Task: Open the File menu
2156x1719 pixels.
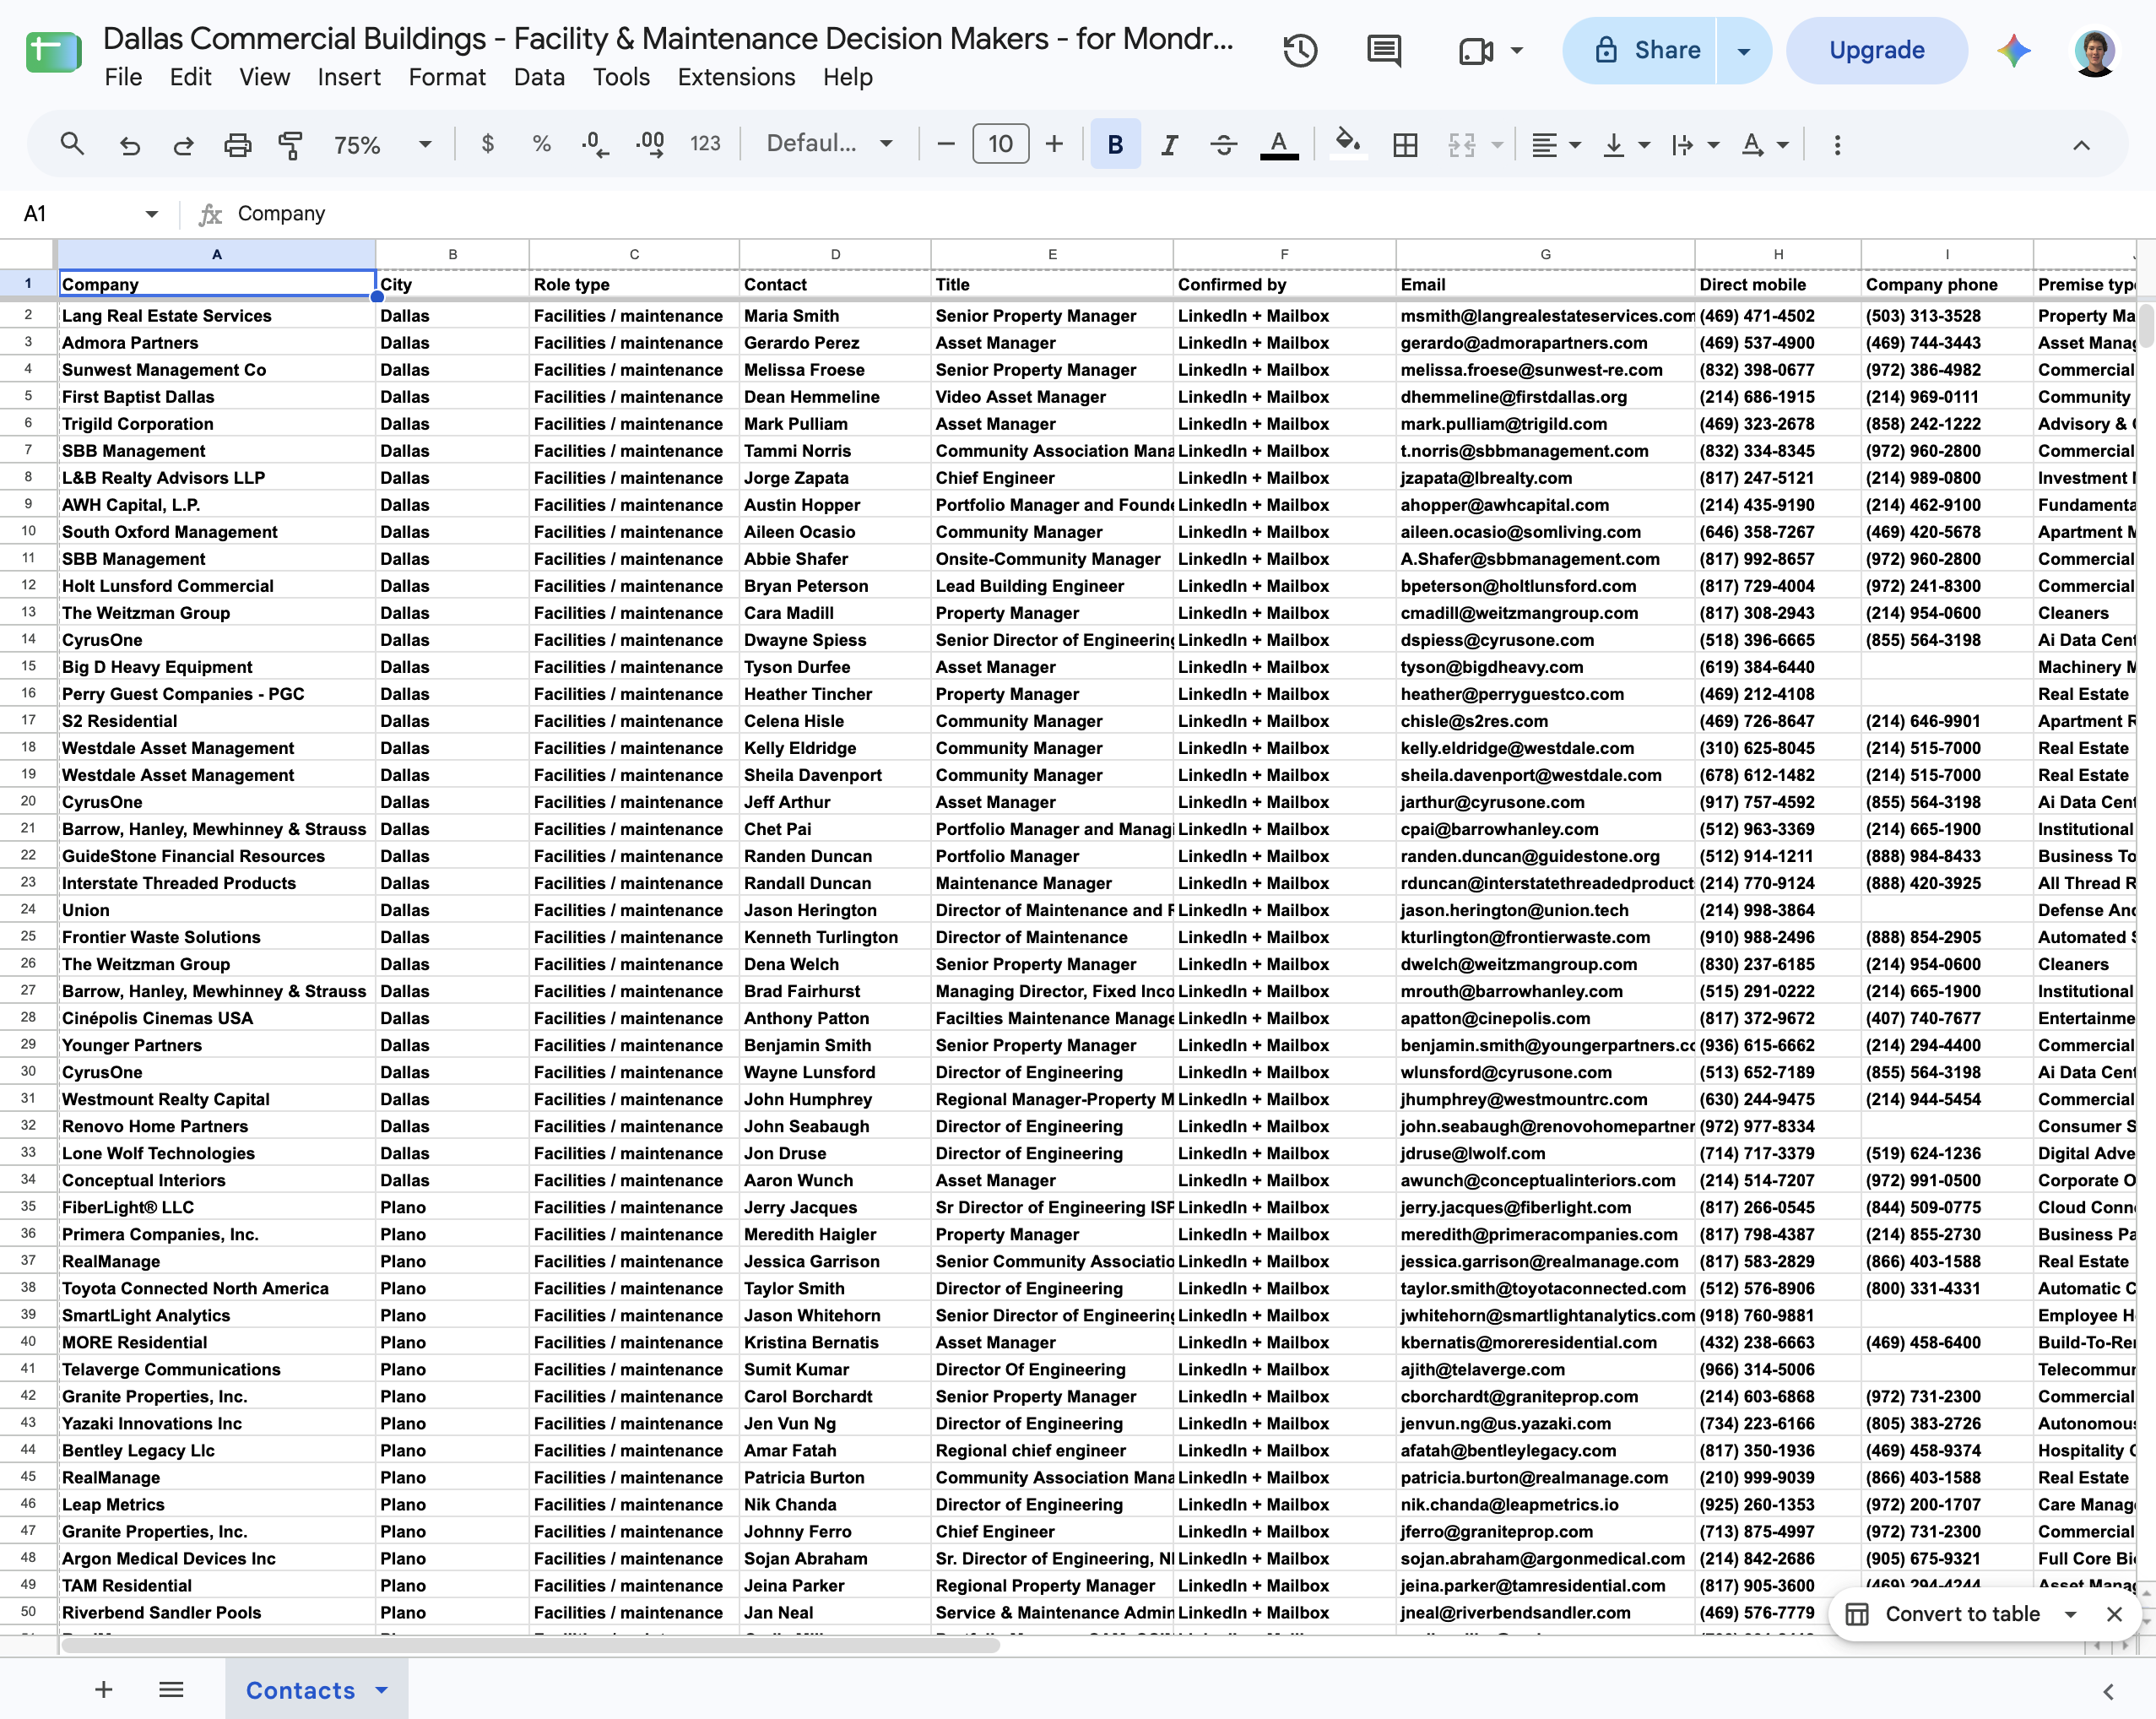Action: (123, 77)
